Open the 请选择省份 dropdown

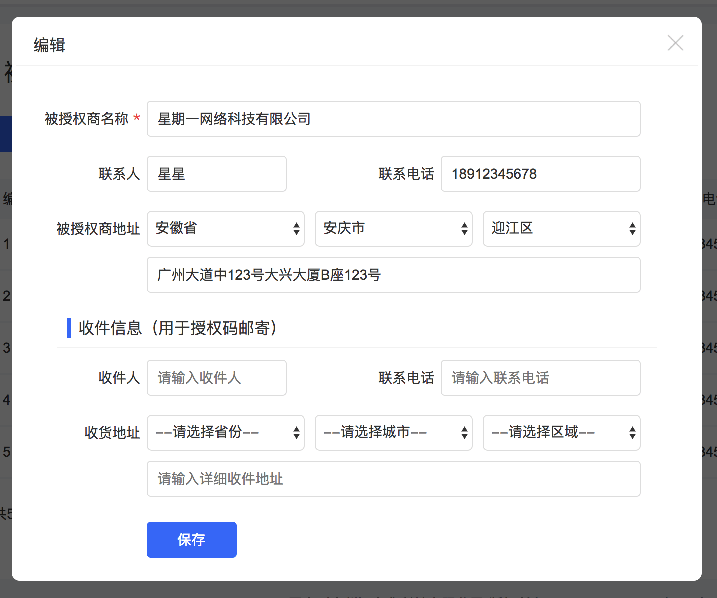pos(225,433)
